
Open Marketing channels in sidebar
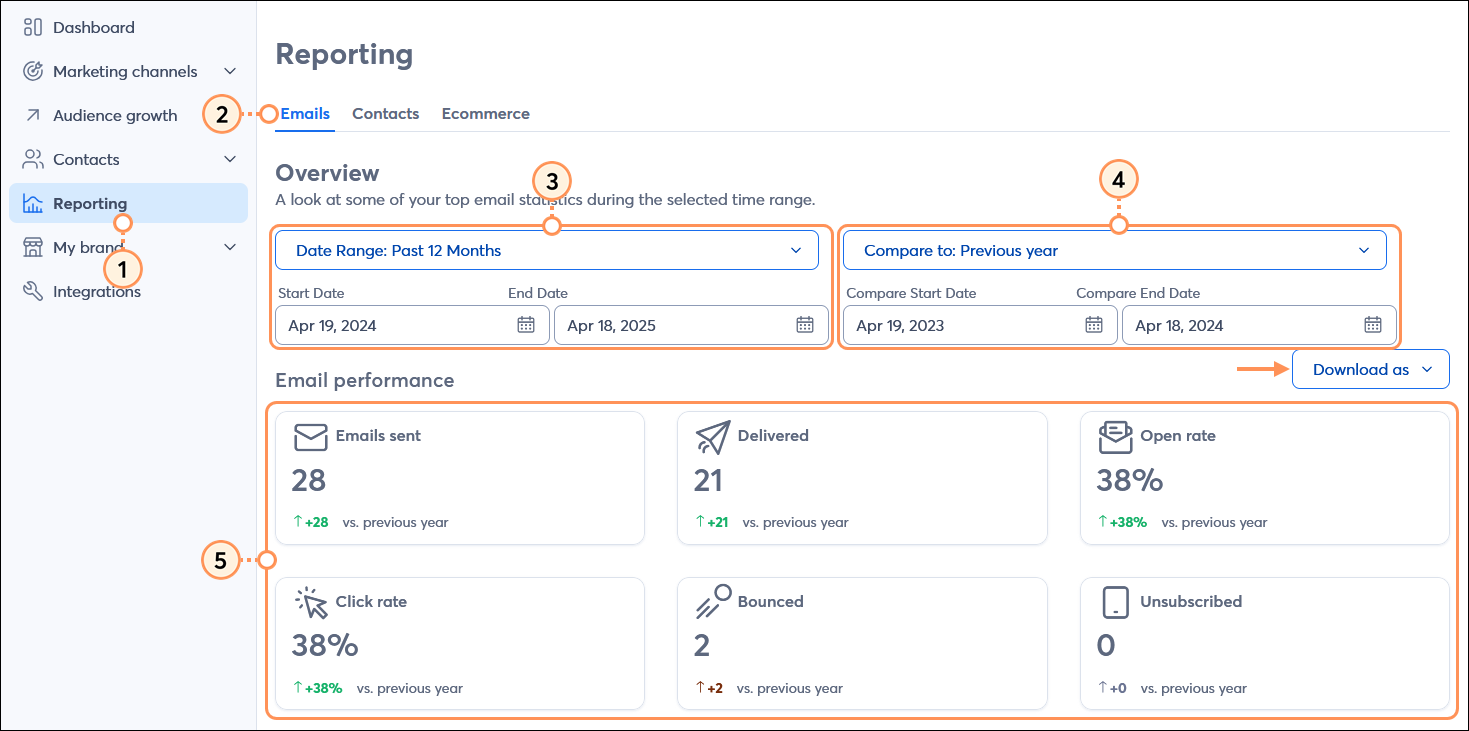125,71
